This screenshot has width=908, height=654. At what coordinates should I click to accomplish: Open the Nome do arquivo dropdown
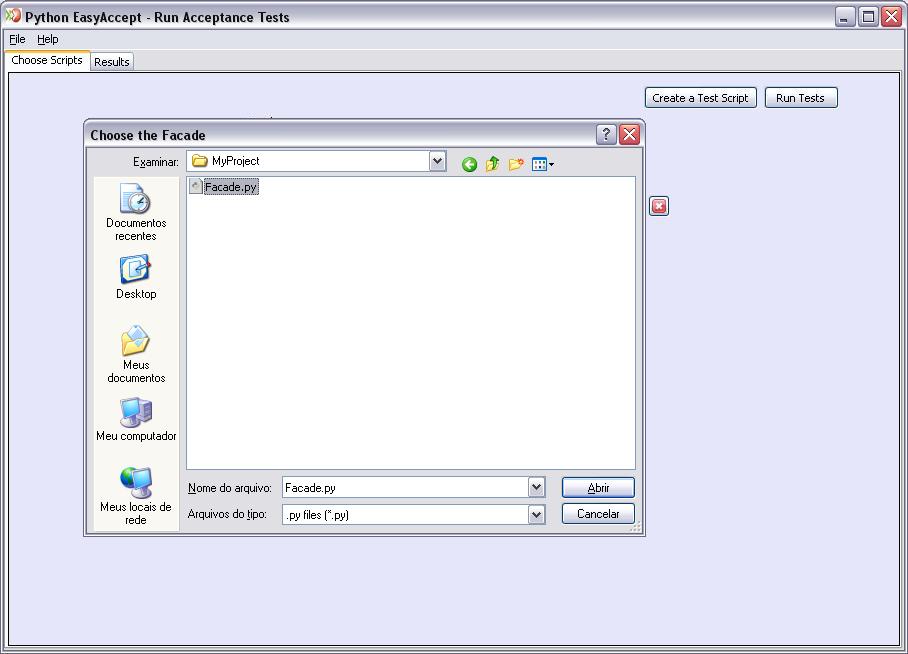click(538, 487)
